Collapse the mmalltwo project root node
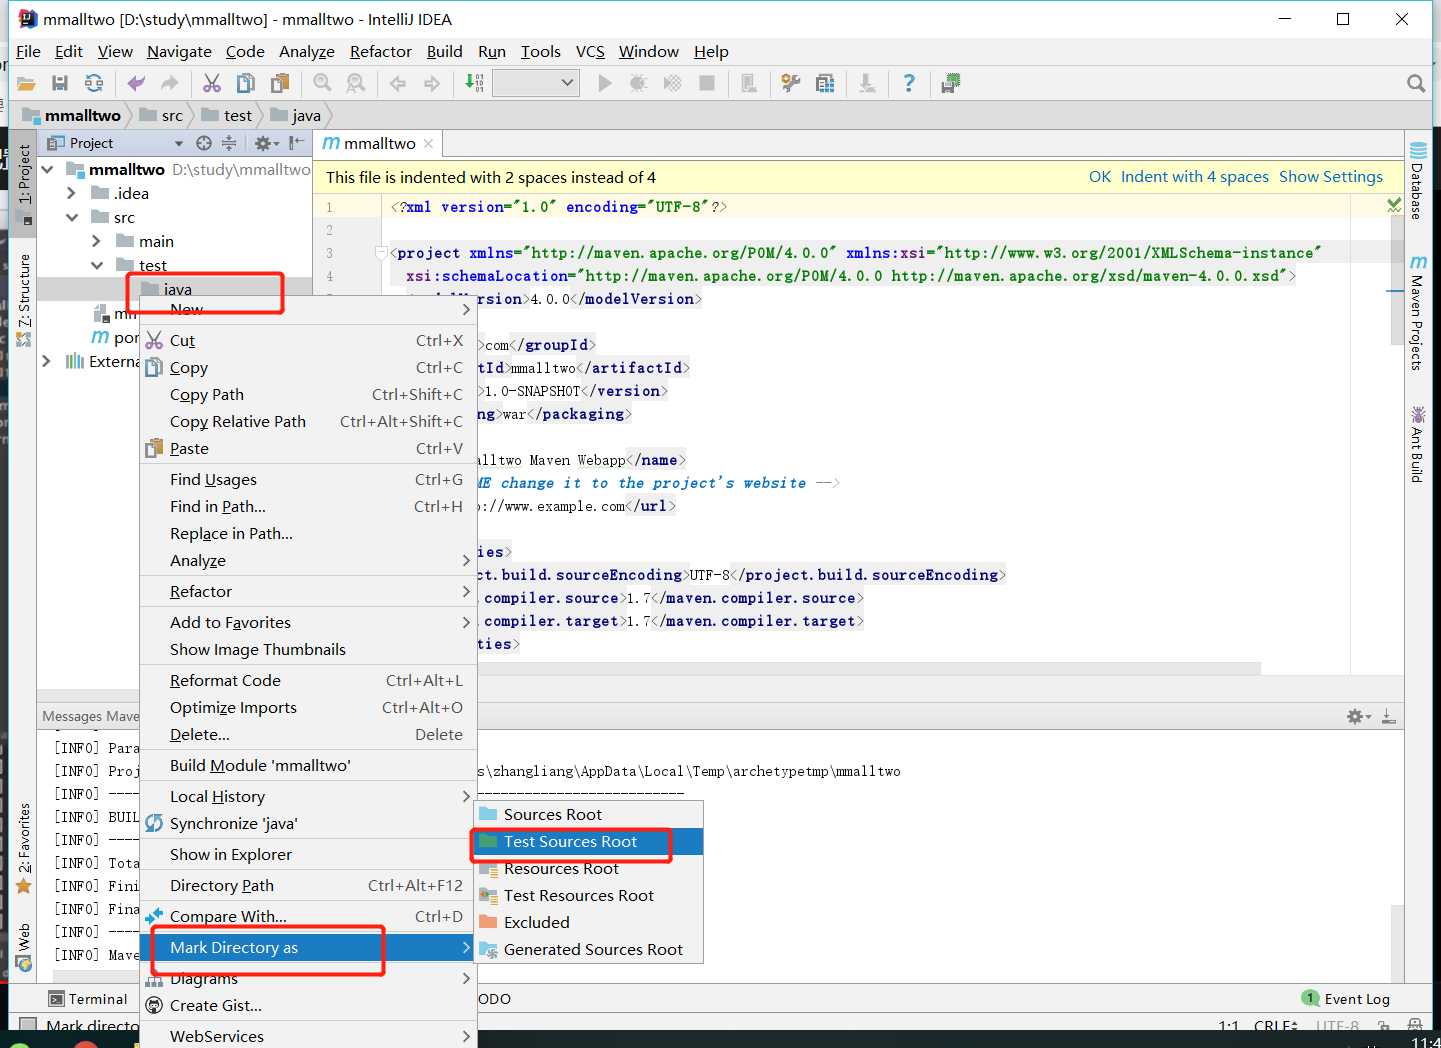 pyautogui.click(x=47, y=169)
